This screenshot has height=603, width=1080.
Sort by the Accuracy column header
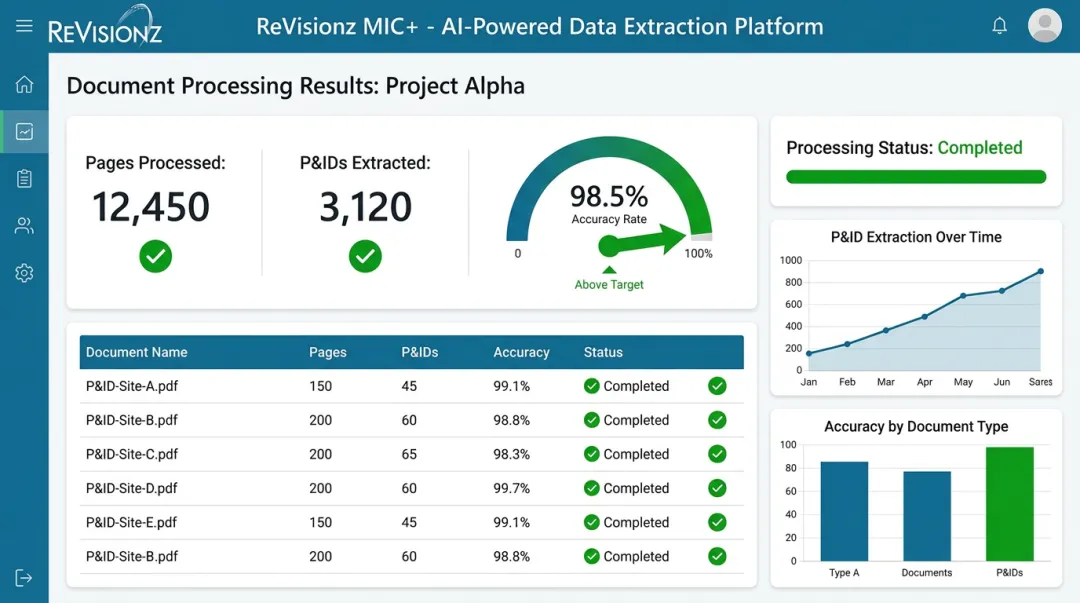coord(521,352)
